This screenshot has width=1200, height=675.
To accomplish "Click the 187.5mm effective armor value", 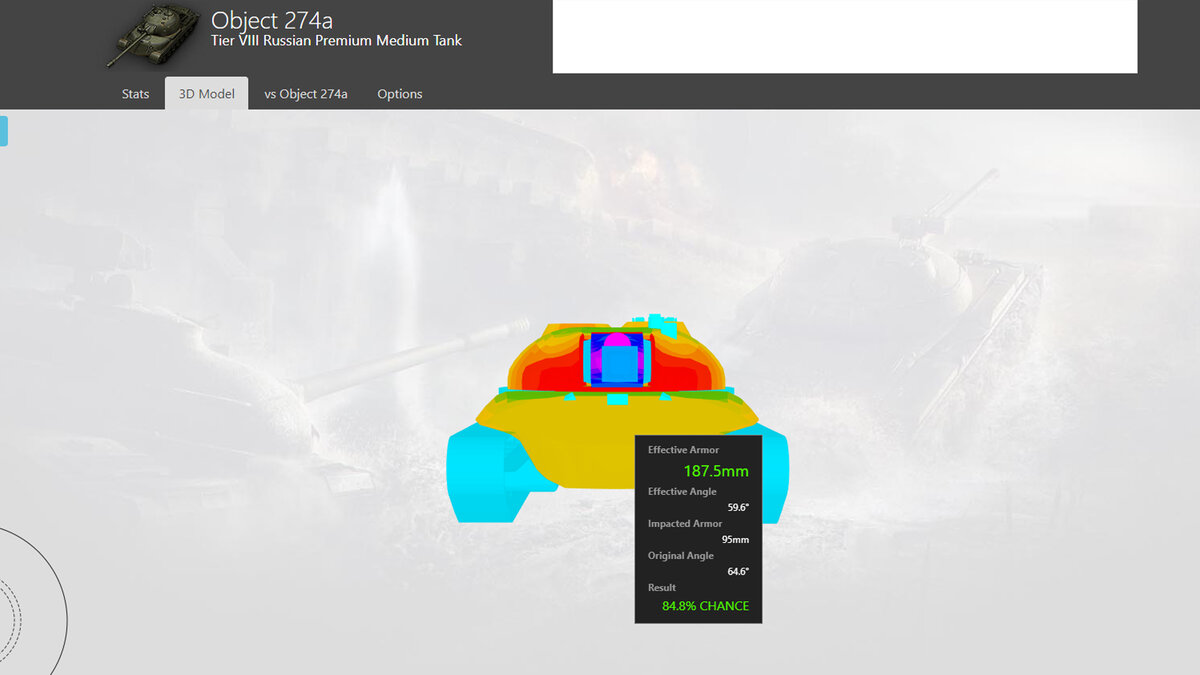I will click(716, 471).
